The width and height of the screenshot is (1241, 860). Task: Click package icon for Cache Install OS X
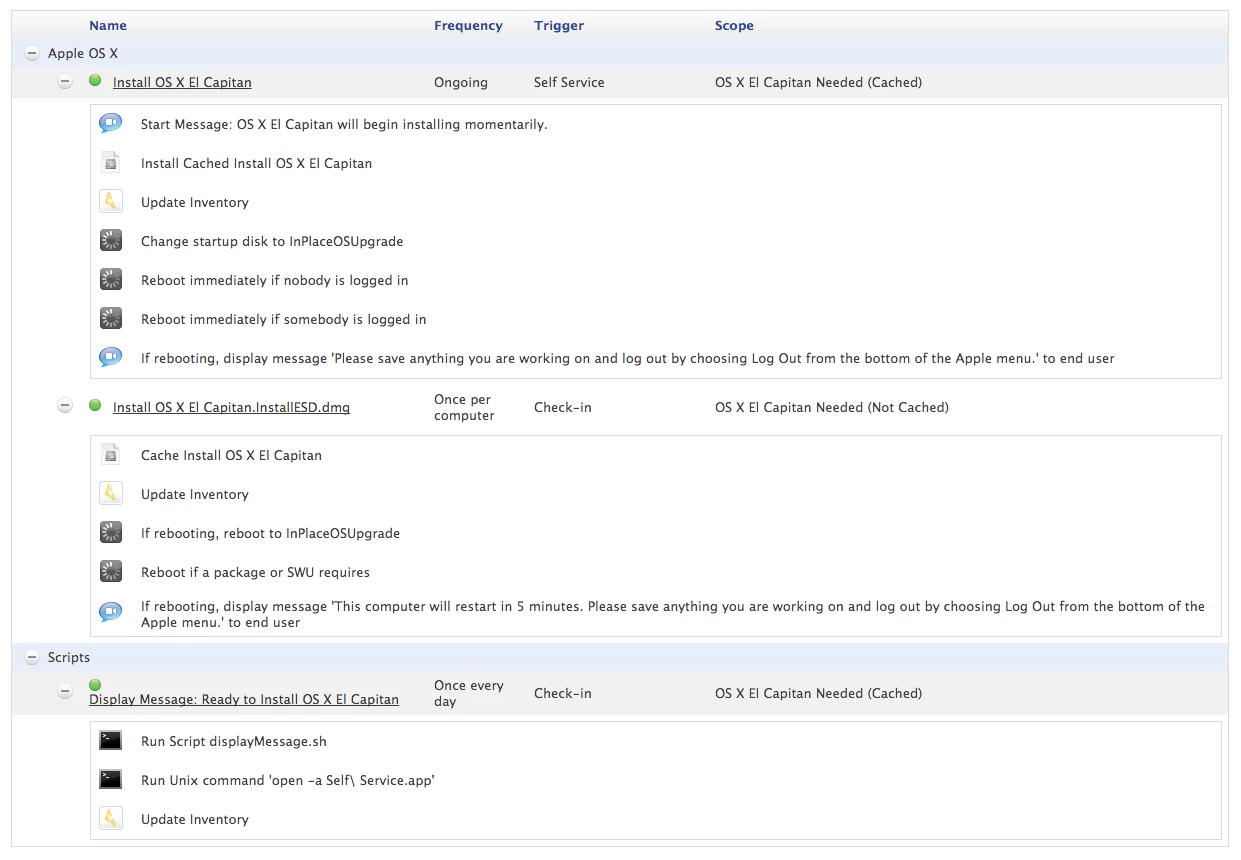point(110,455)
